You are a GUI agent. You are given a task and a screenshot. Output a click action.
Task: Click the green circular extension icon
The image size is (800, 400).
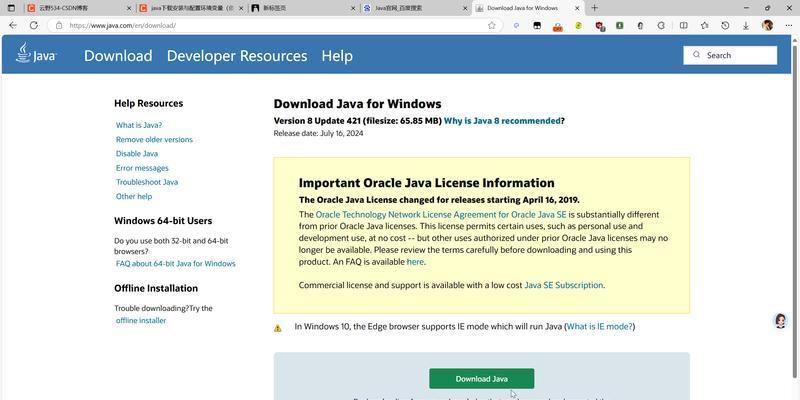[x=578, y=25]
